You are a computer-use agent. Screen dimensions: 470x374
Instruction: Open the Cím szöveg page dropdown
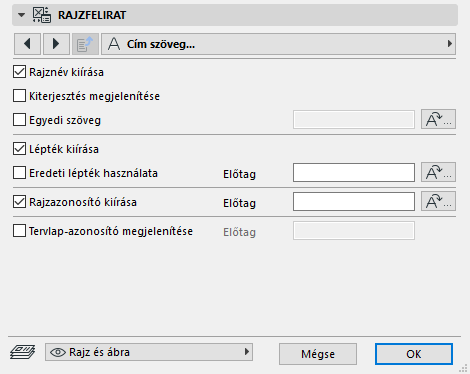[x=278, y=44]
